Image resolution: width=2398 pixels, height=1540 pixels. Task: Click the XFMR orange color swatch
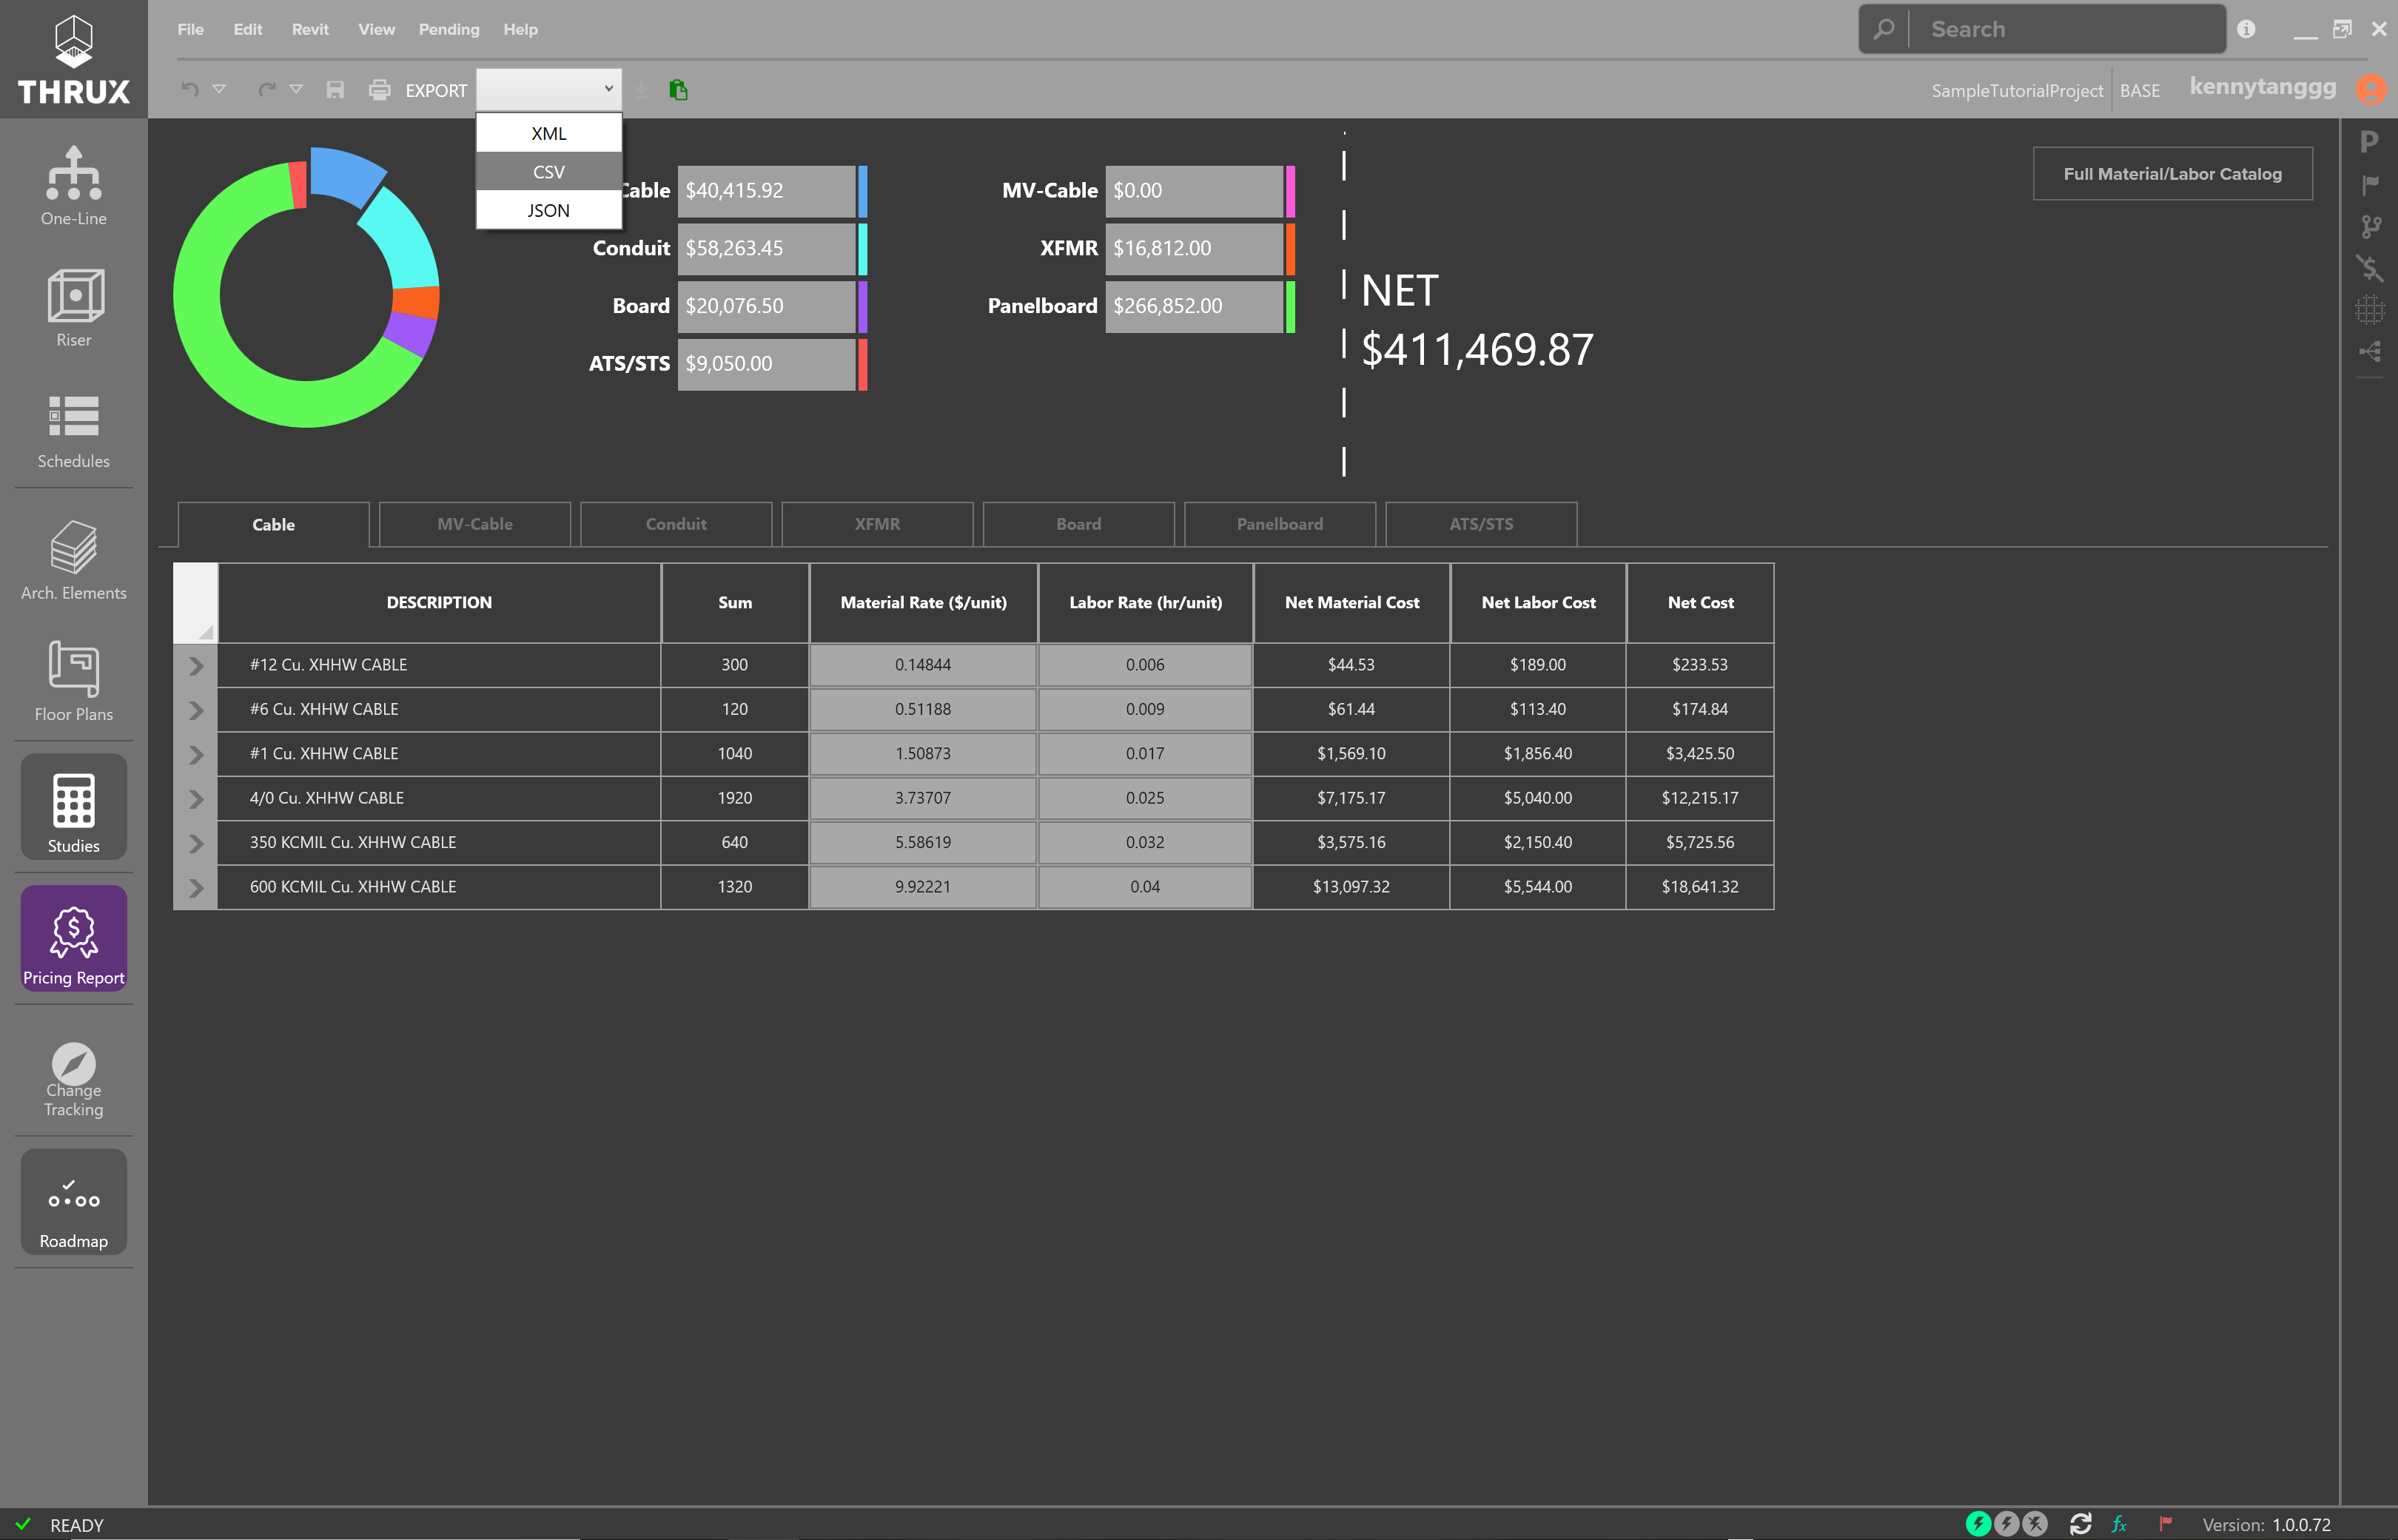coord(1290,249)
